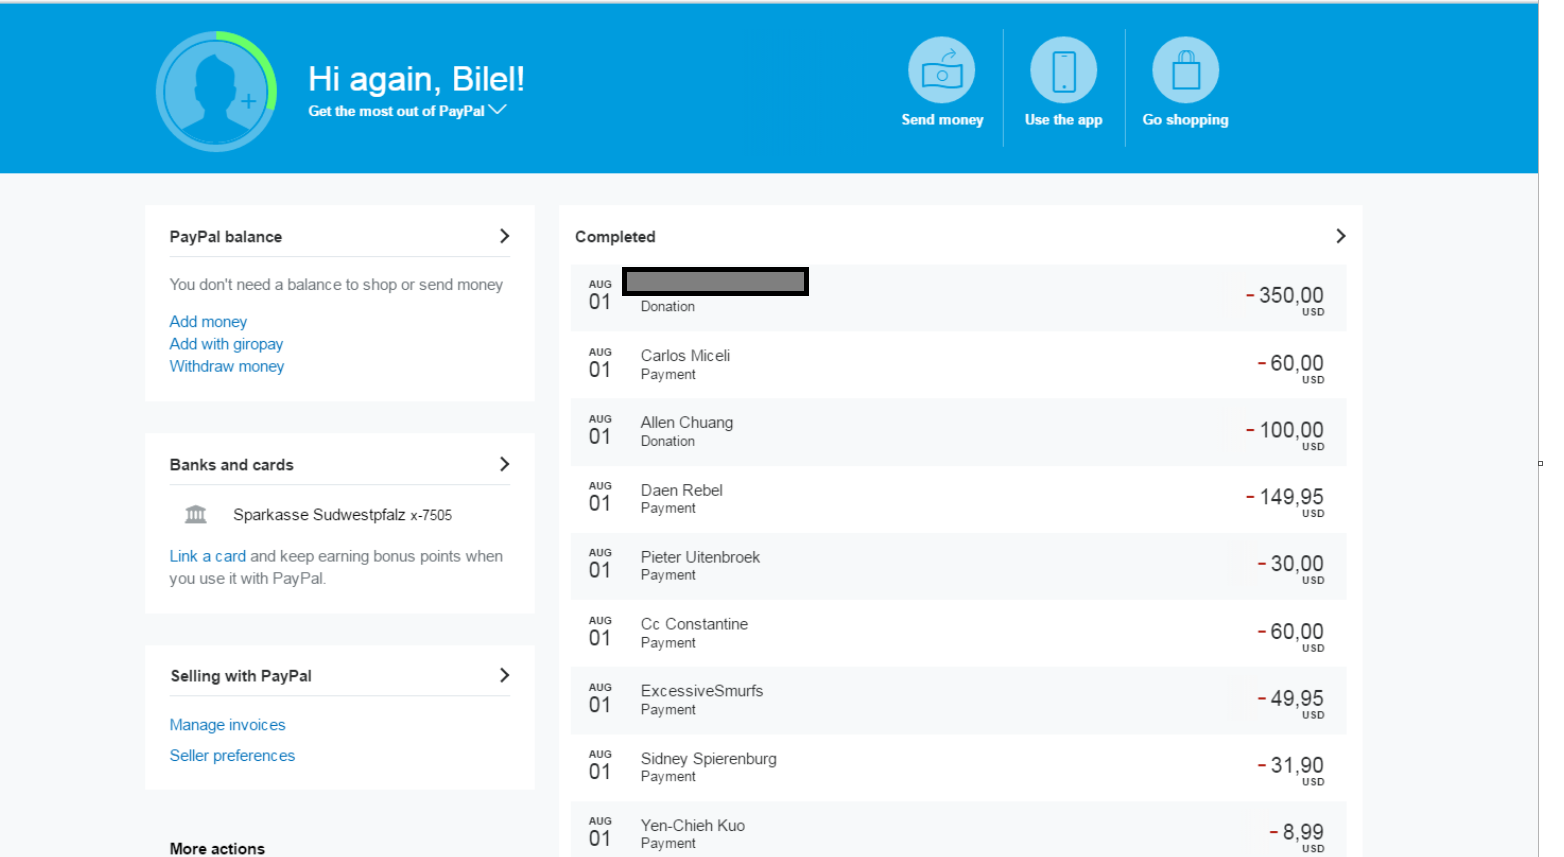
Task: Open the Allen Chuang donation transaction
Action: (x=958, y=431)
